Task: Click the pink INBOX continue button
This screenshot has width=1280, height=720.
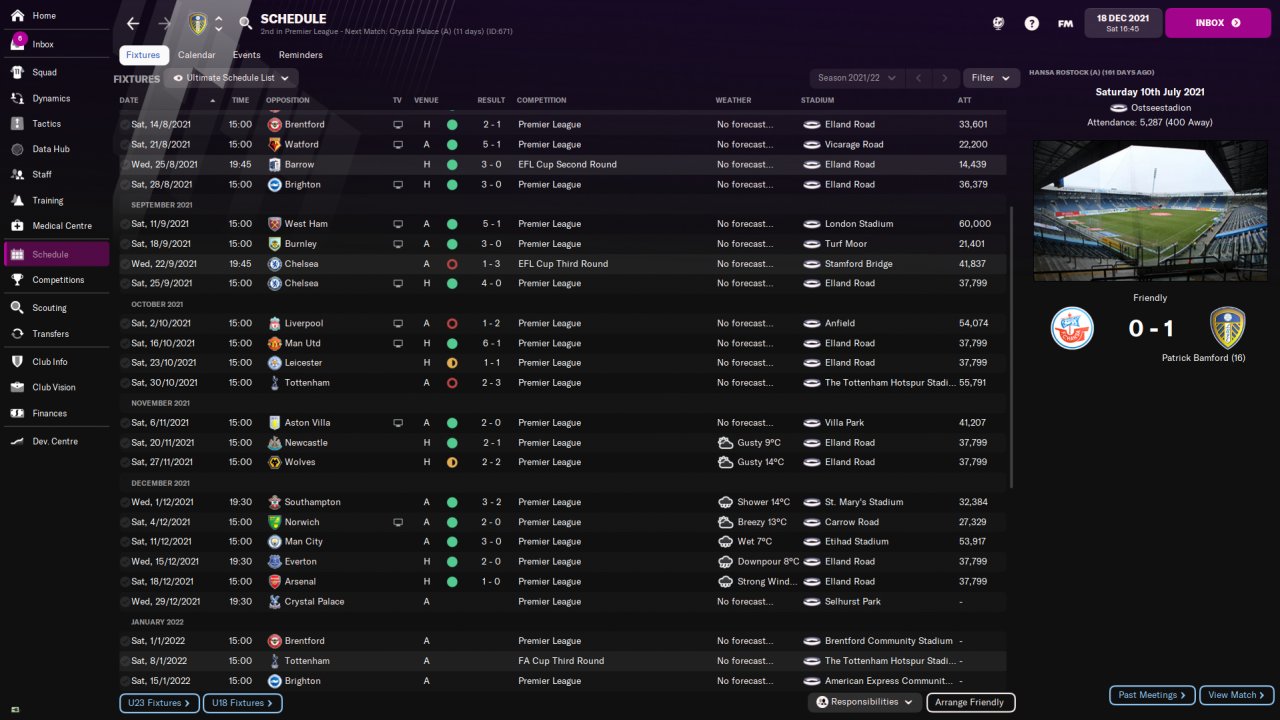Action: (1218, 23)
